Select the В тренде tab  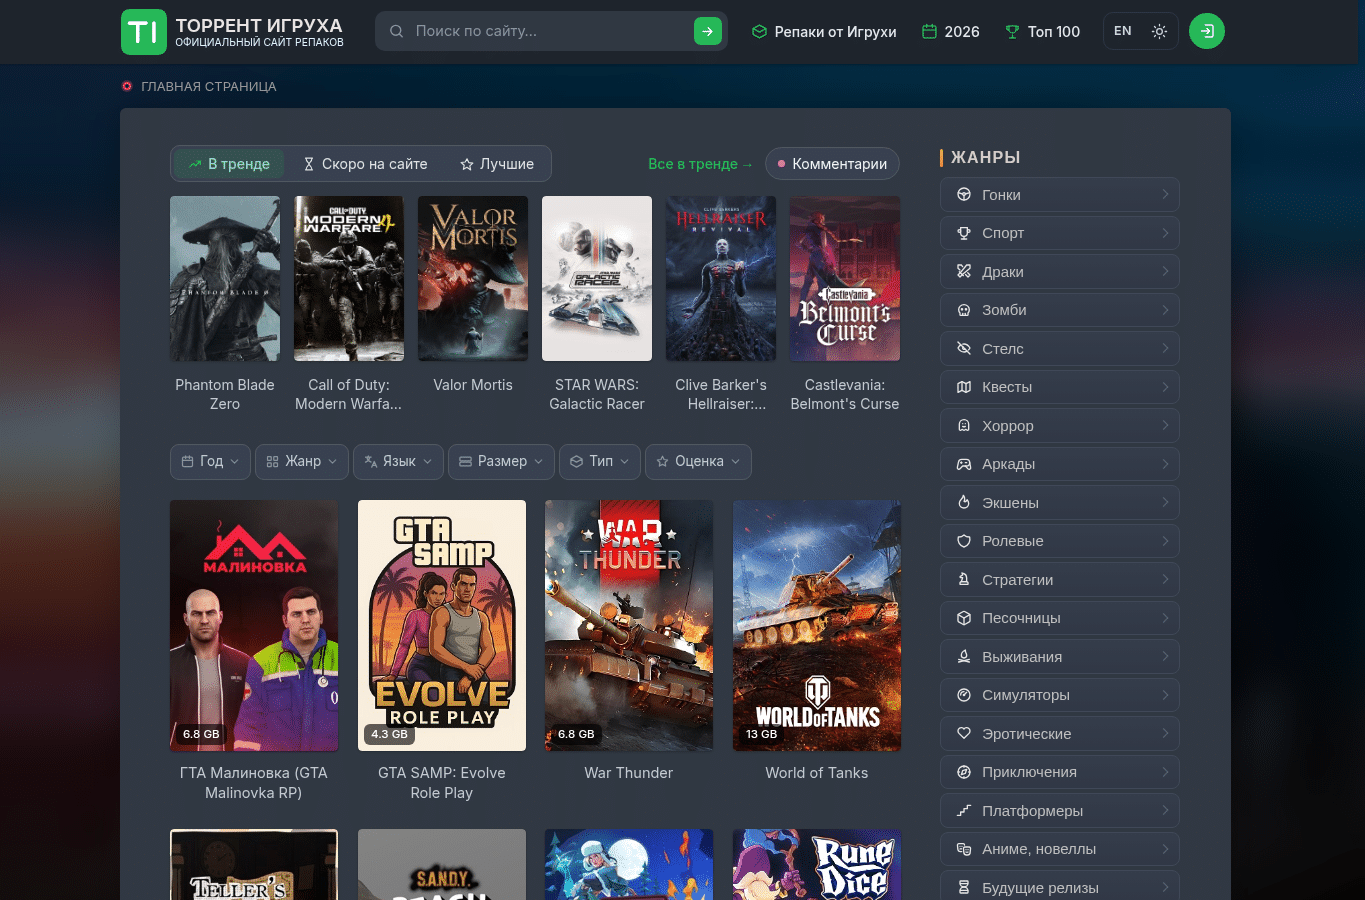(229, 164)
